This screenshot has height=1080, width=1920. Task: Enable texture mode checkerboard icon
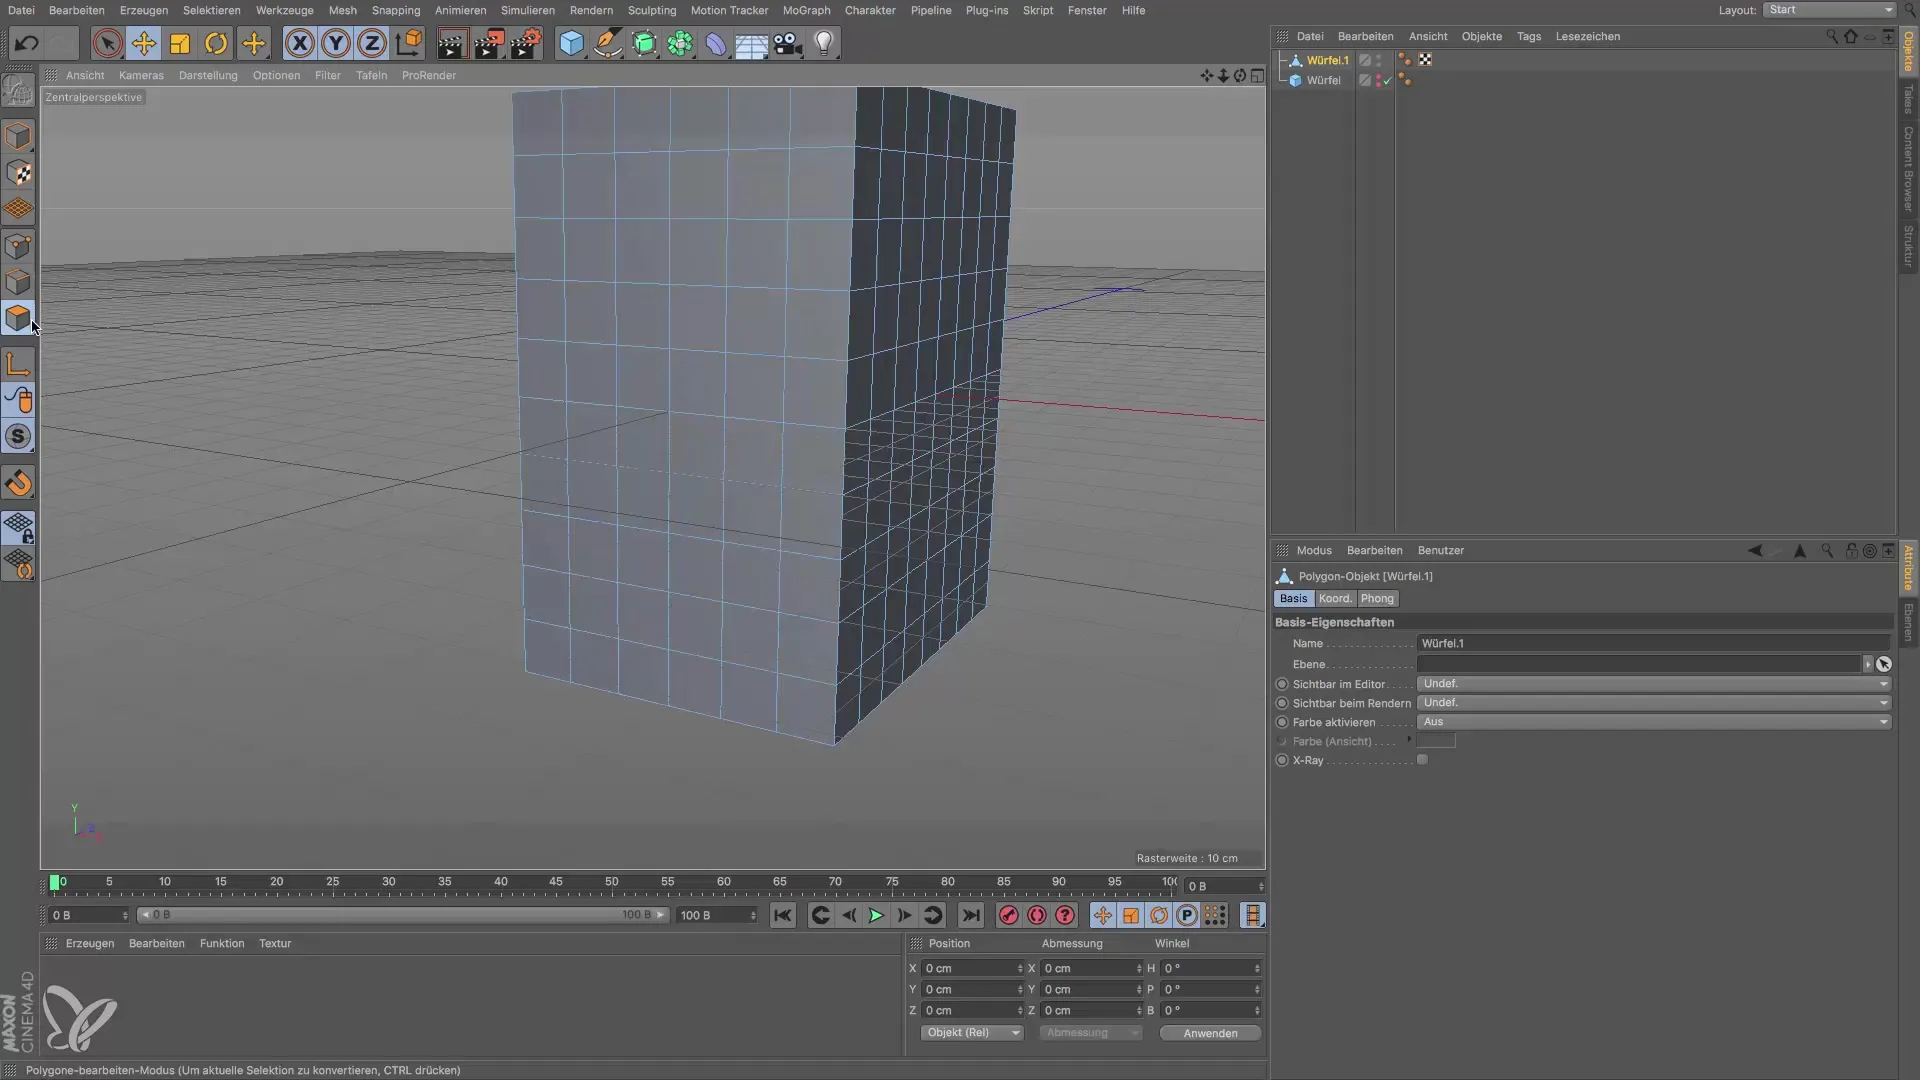[x=18, y=173]
